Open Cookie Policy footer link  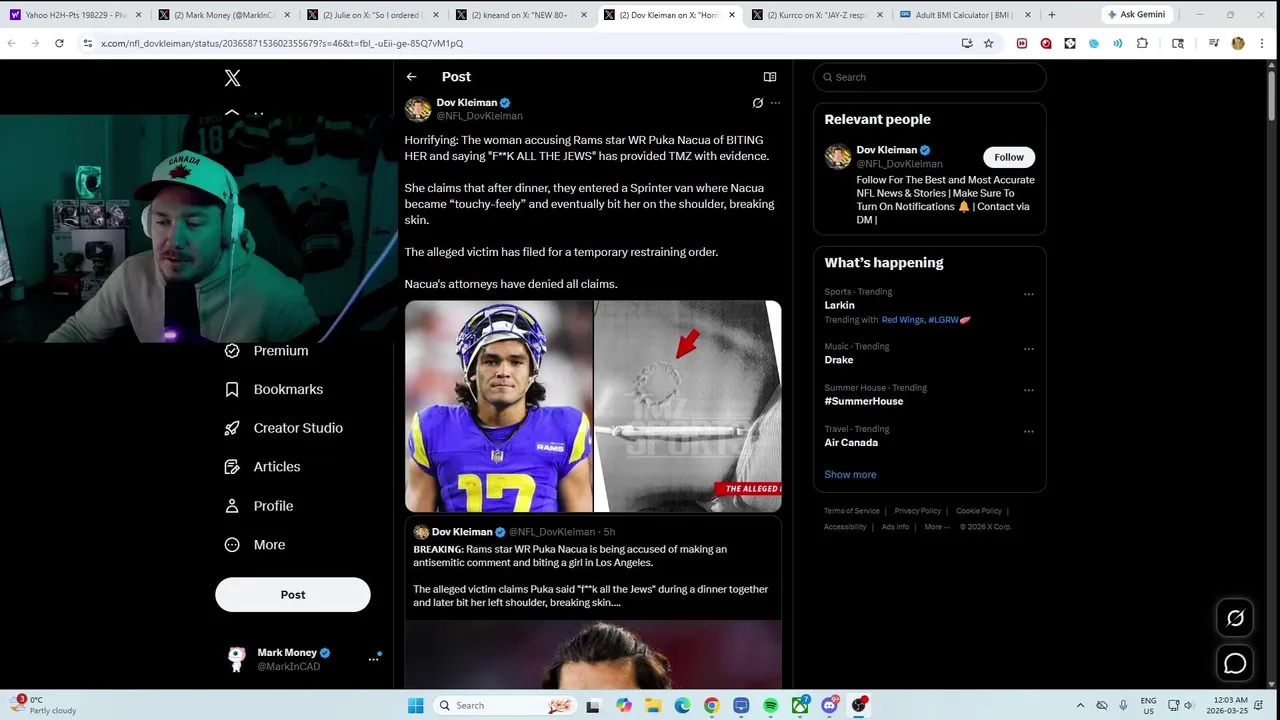978,511
